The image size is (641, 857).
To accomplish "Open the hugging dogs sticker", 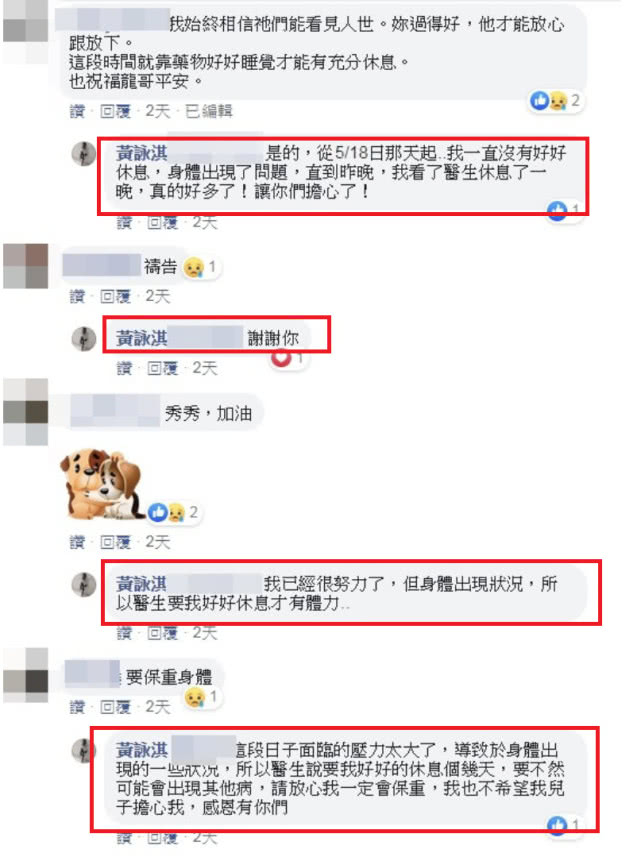I will 101,484.
